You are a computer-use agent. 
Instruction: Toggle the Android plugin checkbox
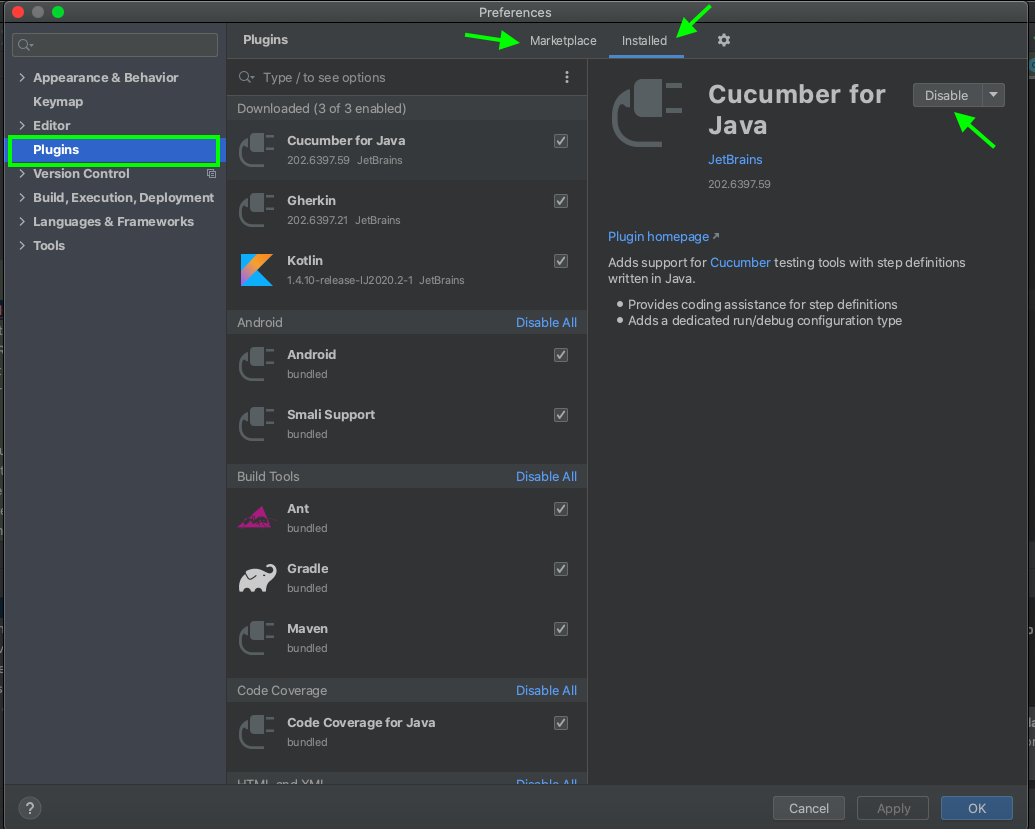[x=561, y=354]
